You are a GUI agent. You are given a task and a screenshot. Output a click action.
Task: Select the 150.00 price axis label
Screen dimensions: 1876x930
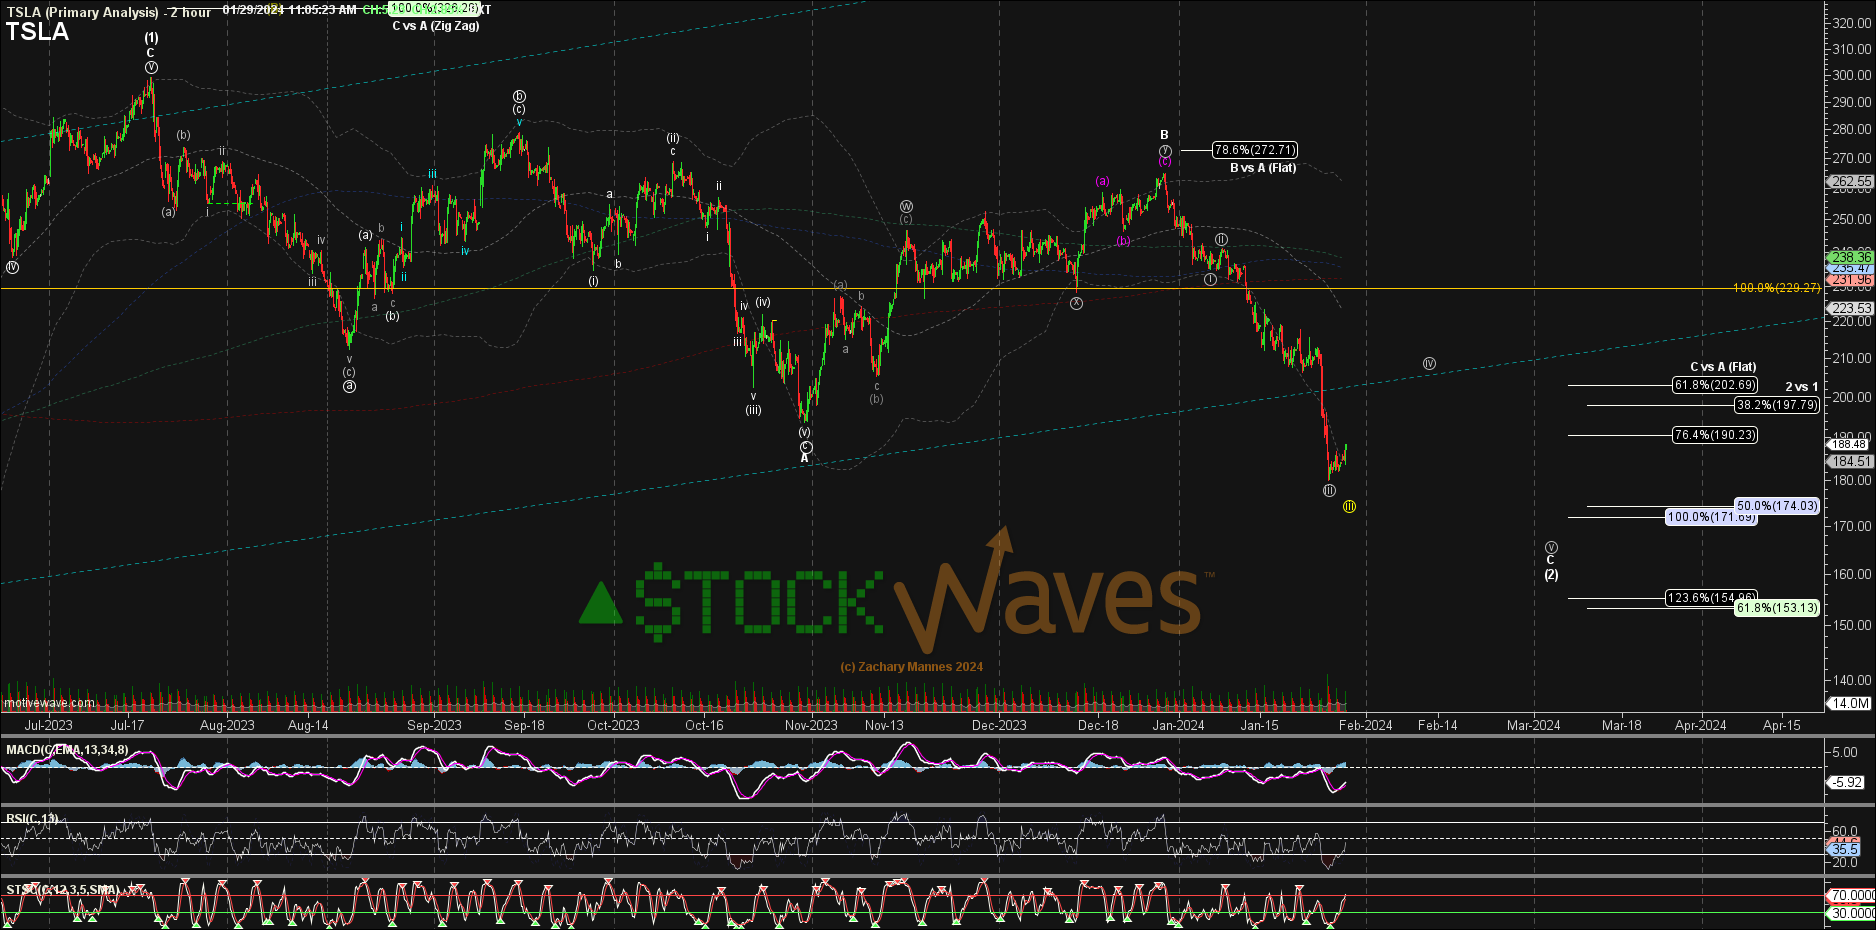coord(1852,625)
